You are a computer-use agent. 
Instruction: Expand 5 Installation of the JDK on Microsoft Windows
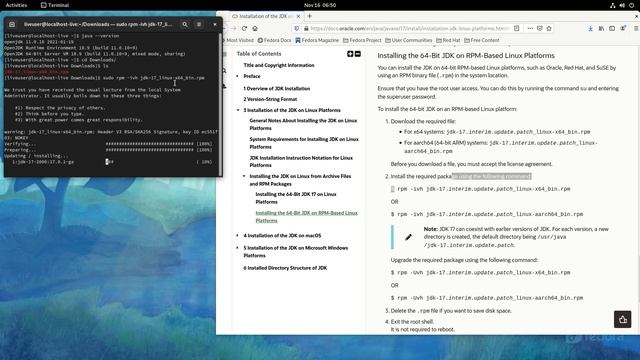point(238,248)
